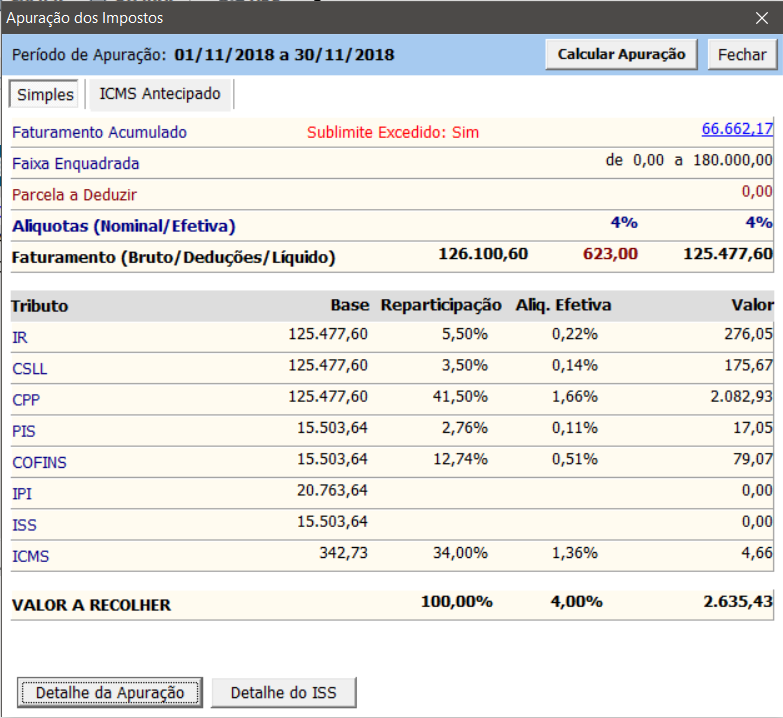Close the Apuração dos Impostos window
Viewport: 783px width, 718px height.
(x=760, y=17)
